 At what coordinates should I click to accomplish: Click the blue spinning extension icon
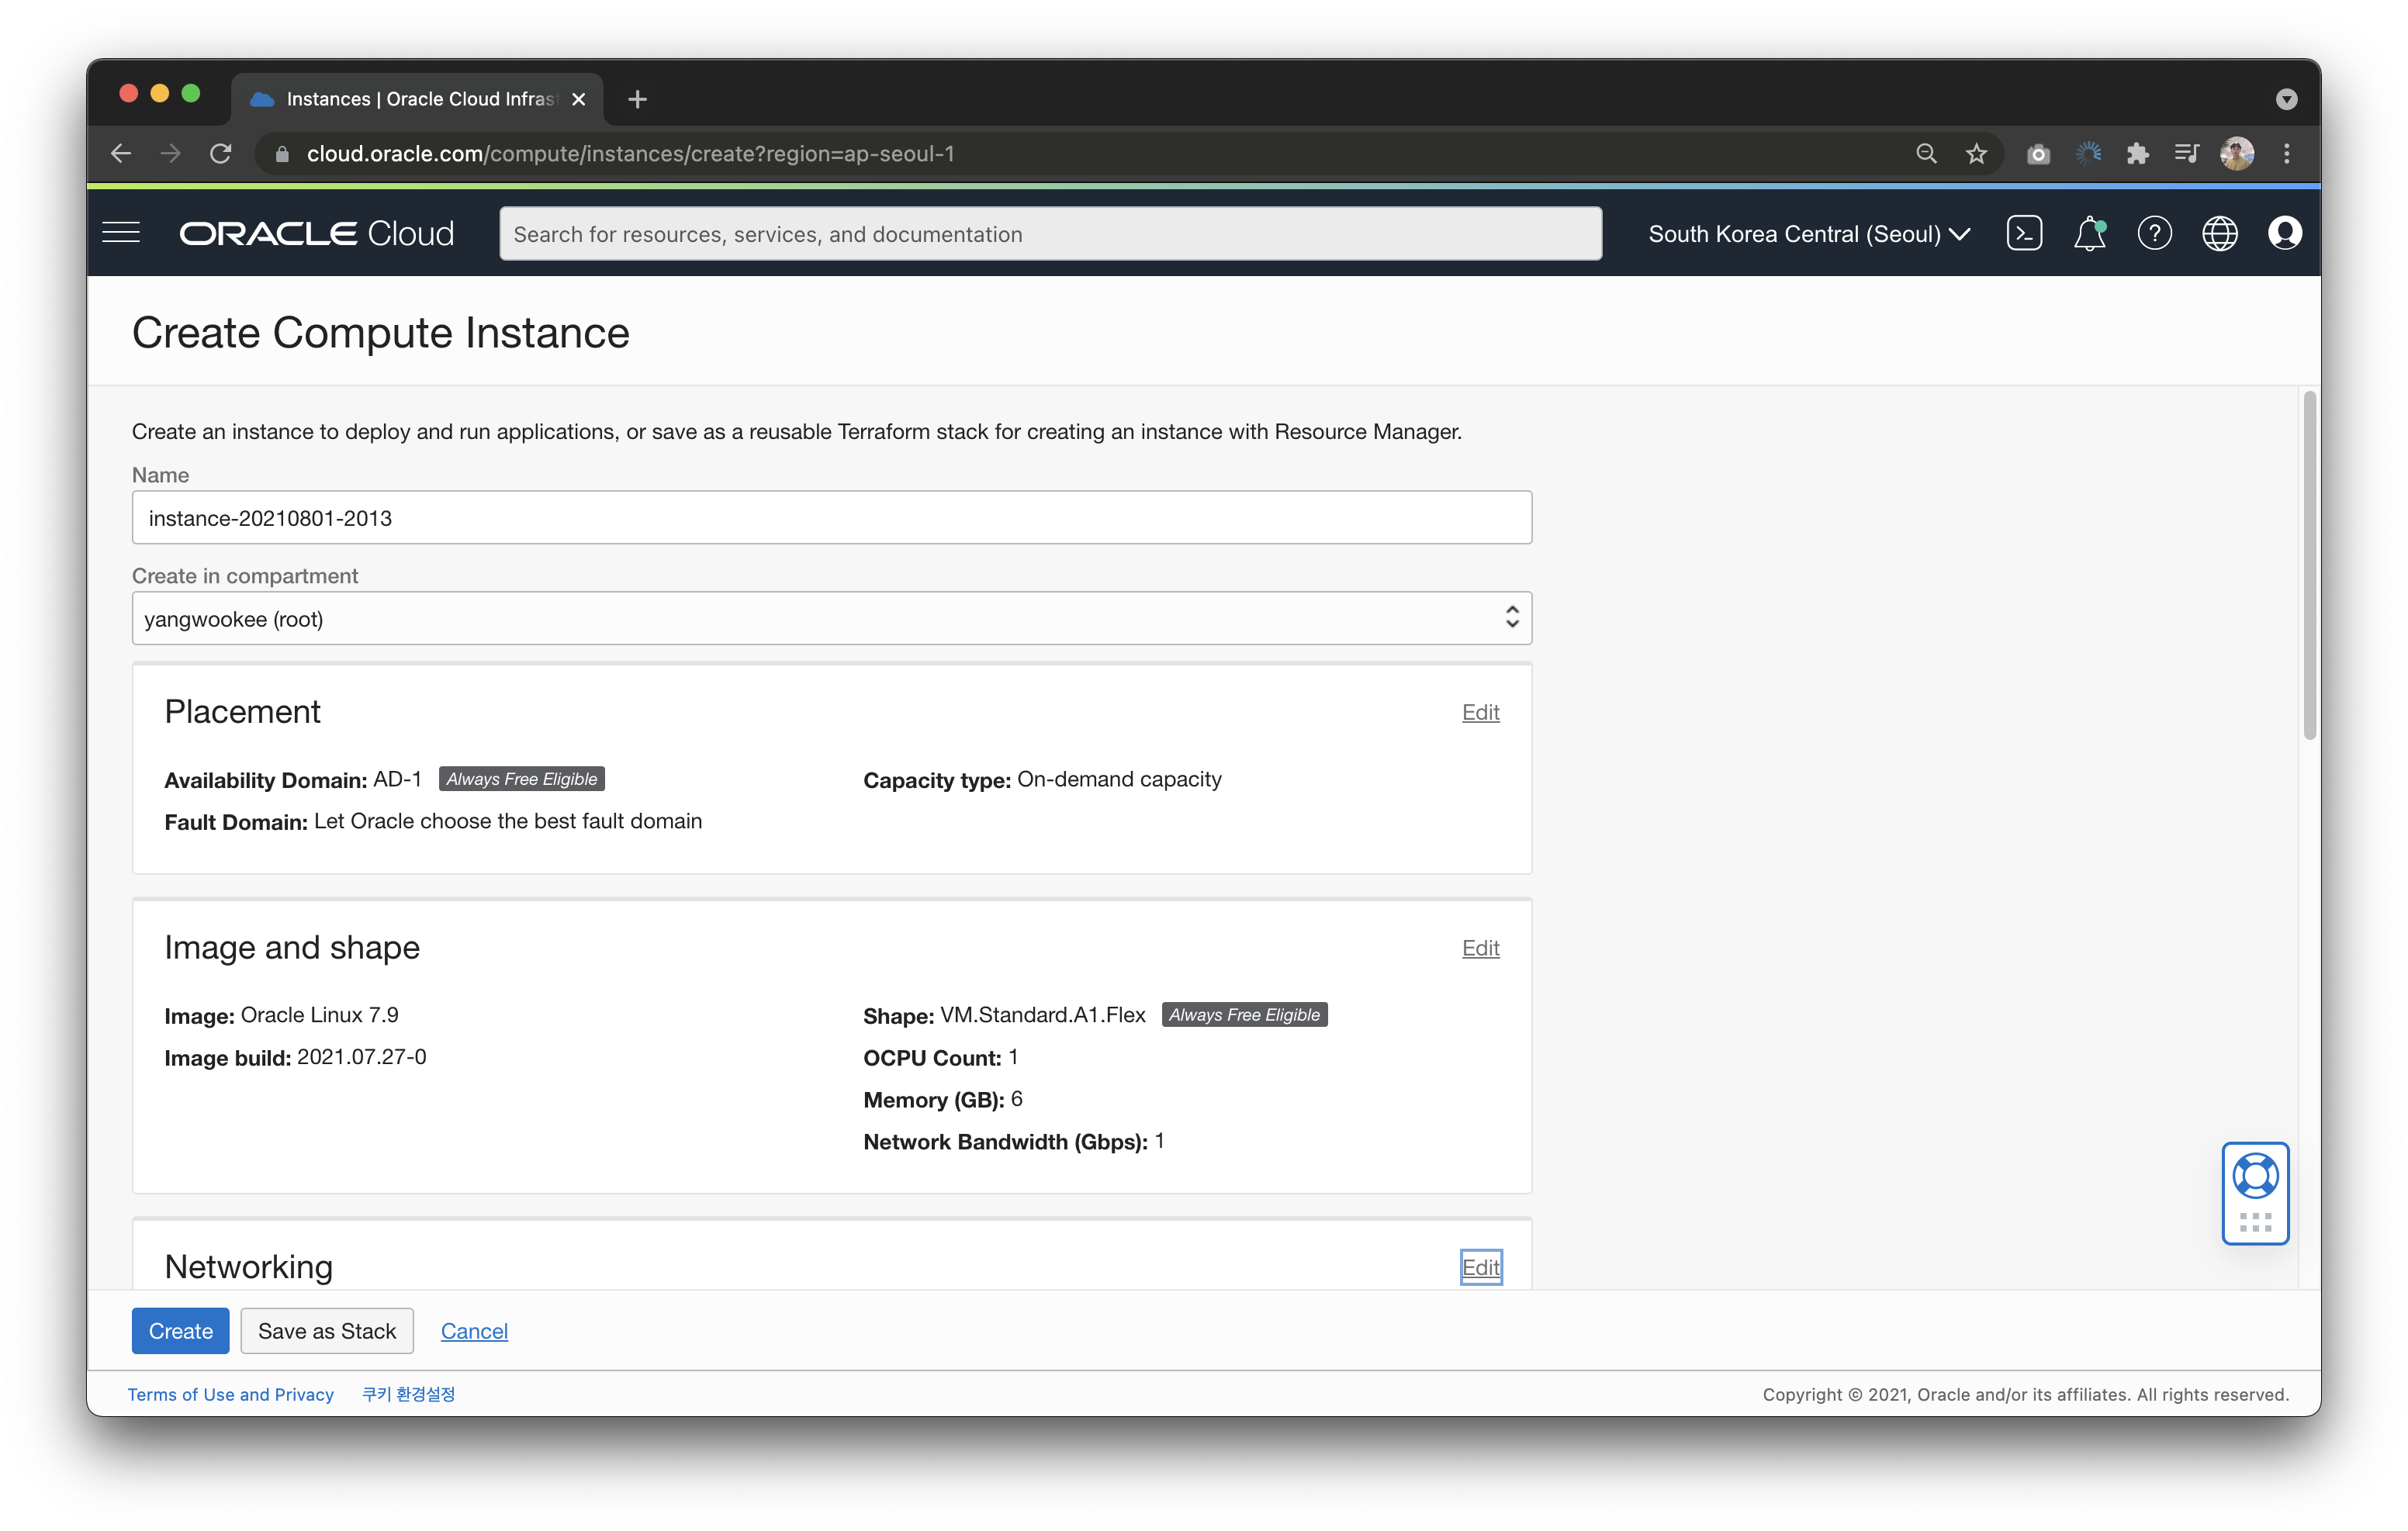tap(2088, 153)
